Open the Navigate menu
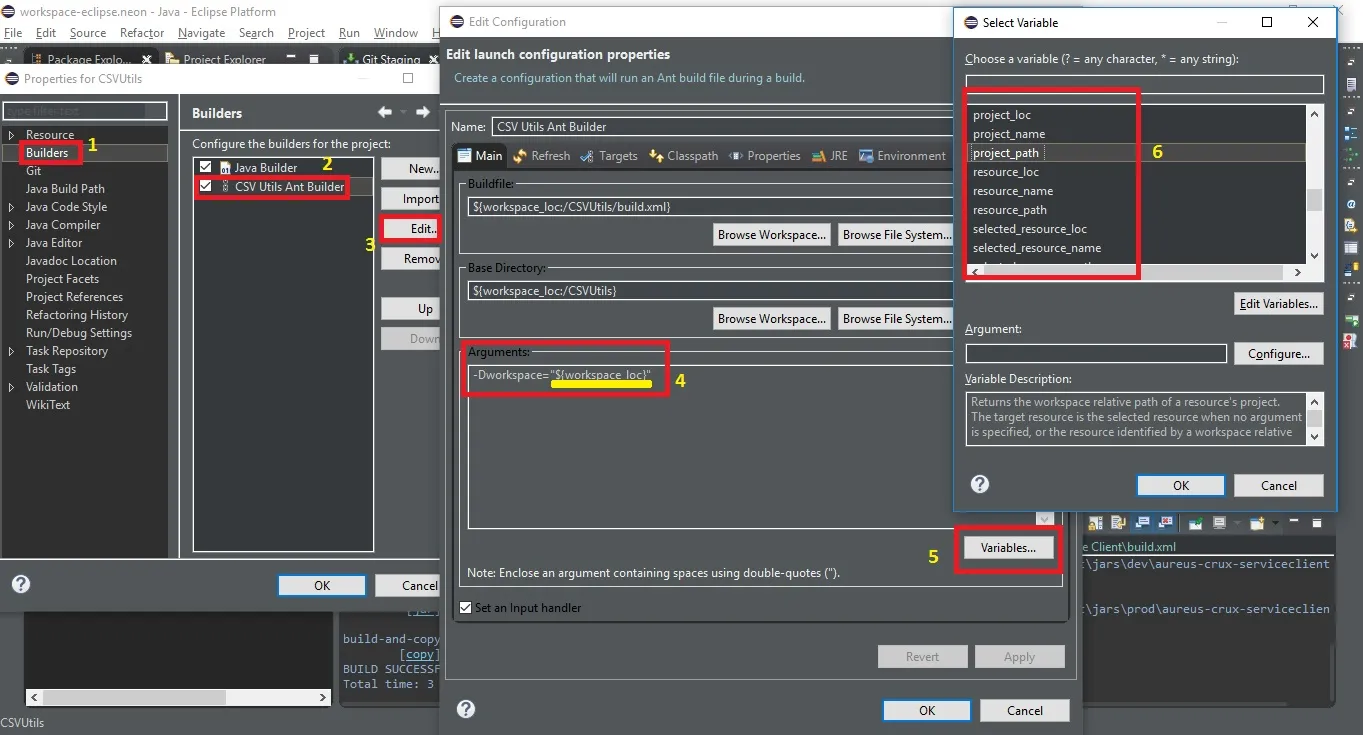This screenshot has height=735, width=1363. point(201,33)
